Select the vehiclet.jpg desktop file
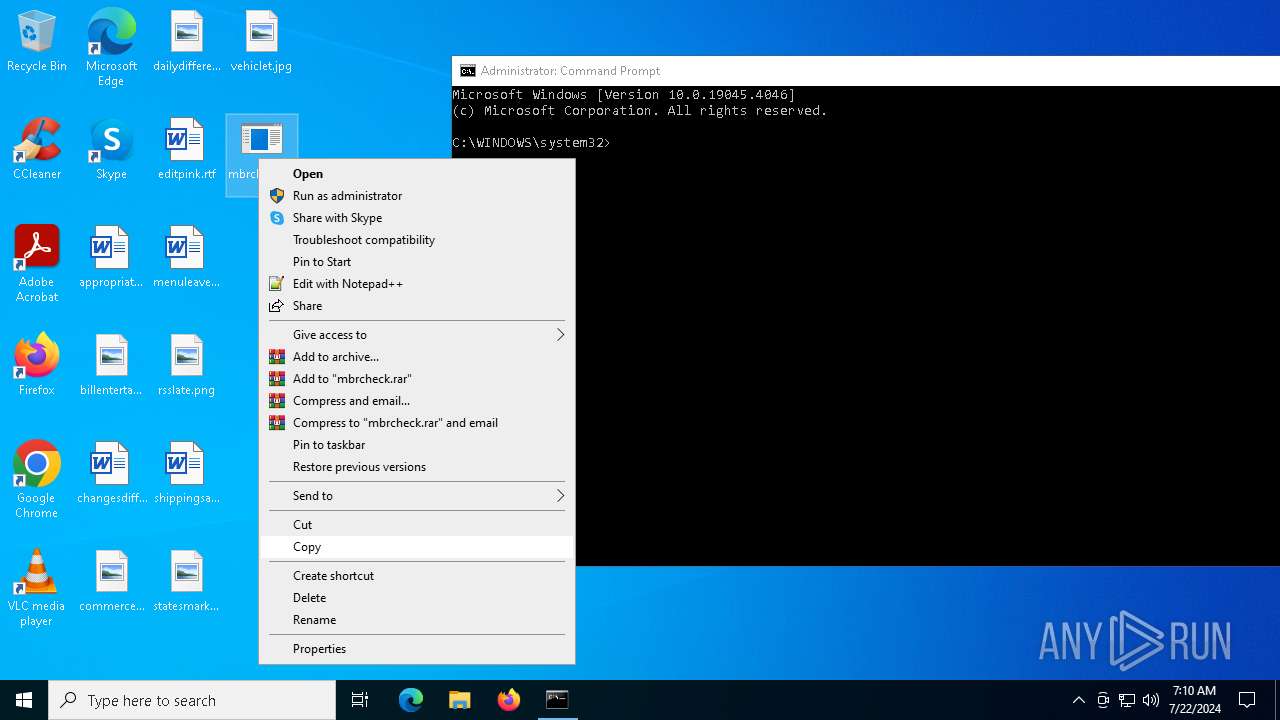 coord(261,42)
